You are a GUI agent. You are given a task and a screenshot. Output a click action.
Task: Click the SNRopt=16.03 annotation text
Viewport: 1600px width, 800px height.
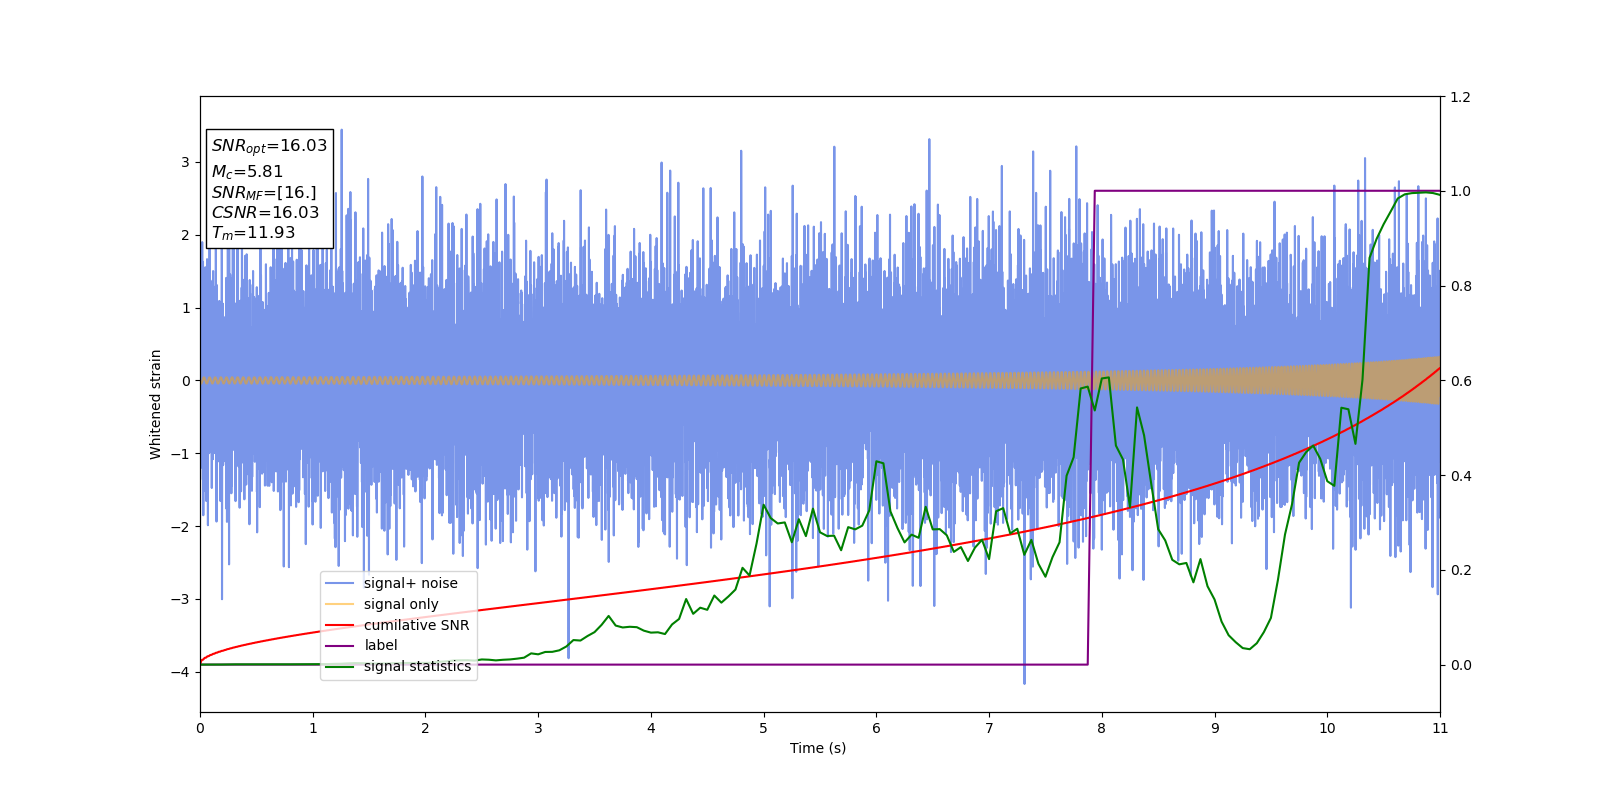[x=269, y=146]
